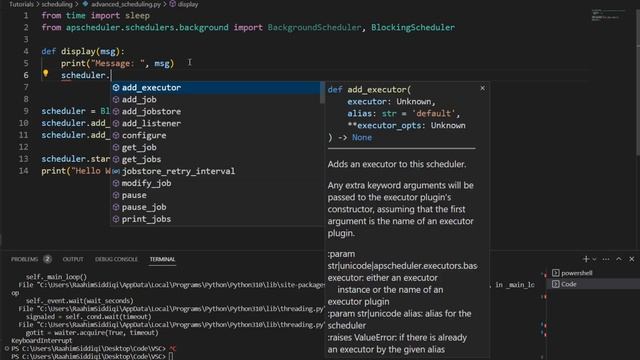The height and width of the screenshot is (360, 640).
Task: Pick add_jobstore autocomplete entry
Action: (x=216, y=111)
